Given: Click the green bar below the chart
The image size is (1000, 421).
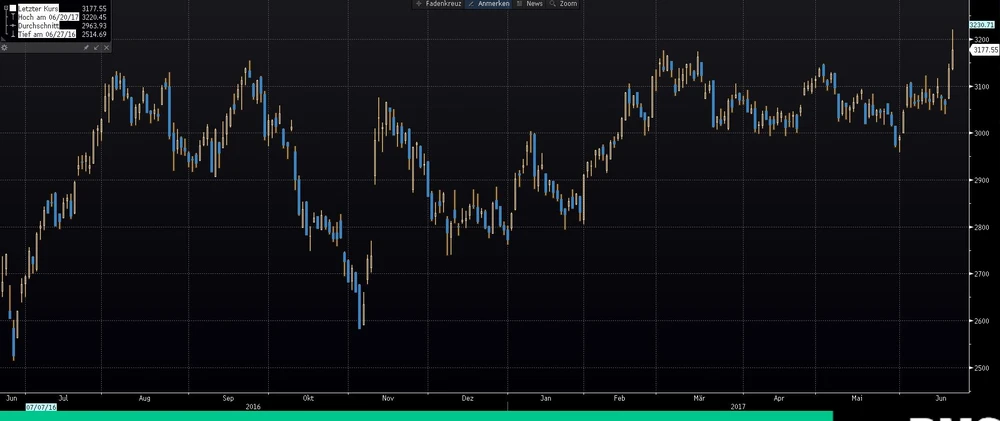Looking at the screenshot, I should 415,415.
